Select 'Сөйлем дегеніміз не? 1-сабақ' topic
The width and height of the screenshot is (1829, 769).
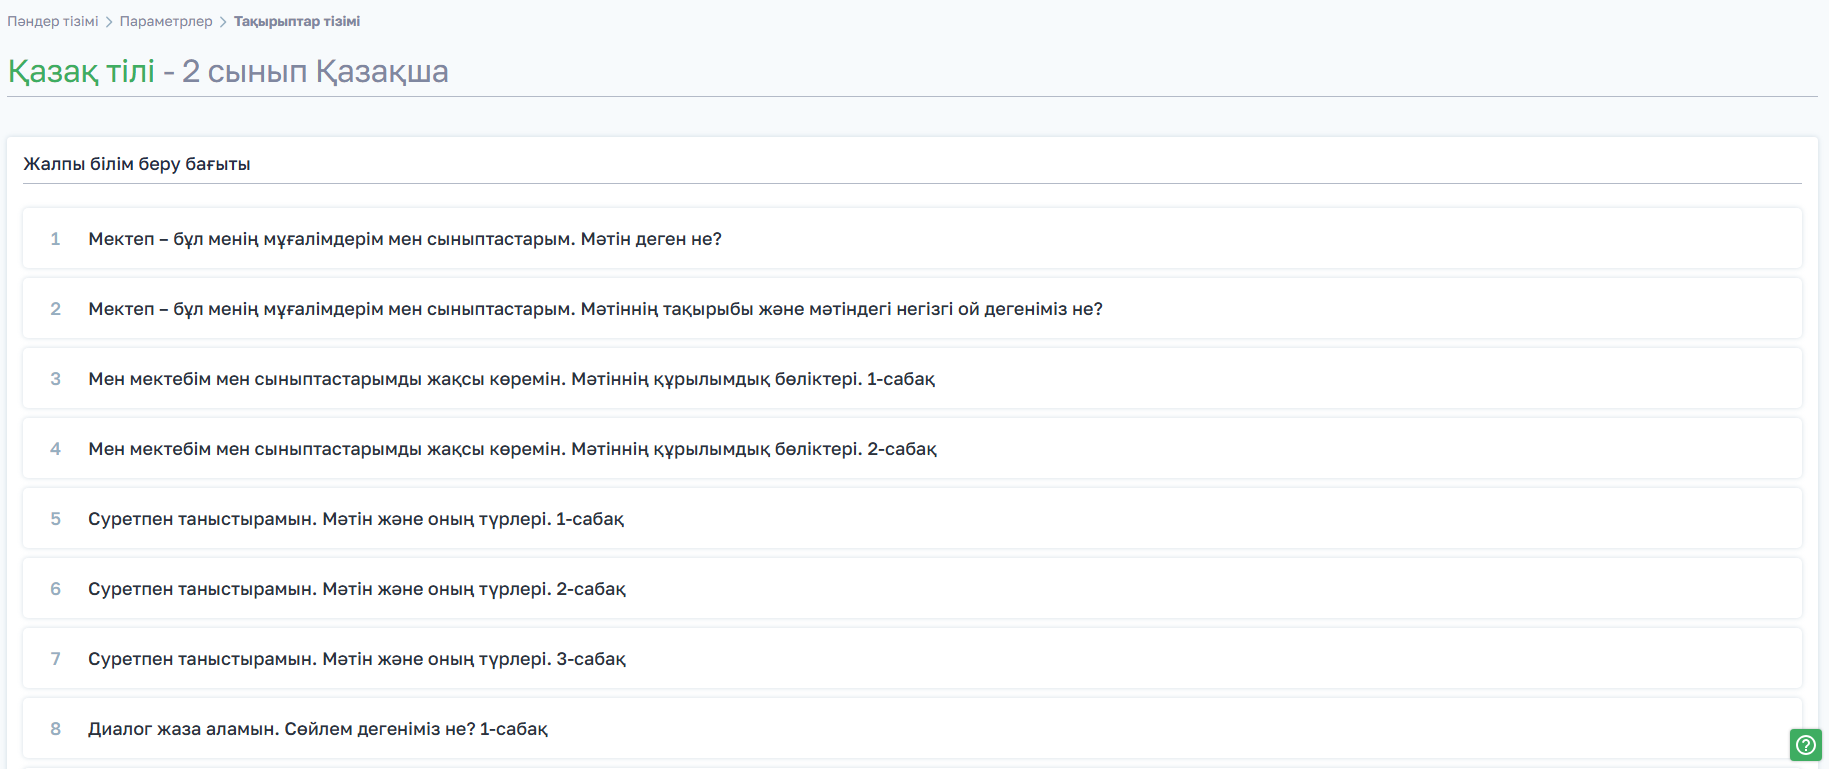click(318, 729)
